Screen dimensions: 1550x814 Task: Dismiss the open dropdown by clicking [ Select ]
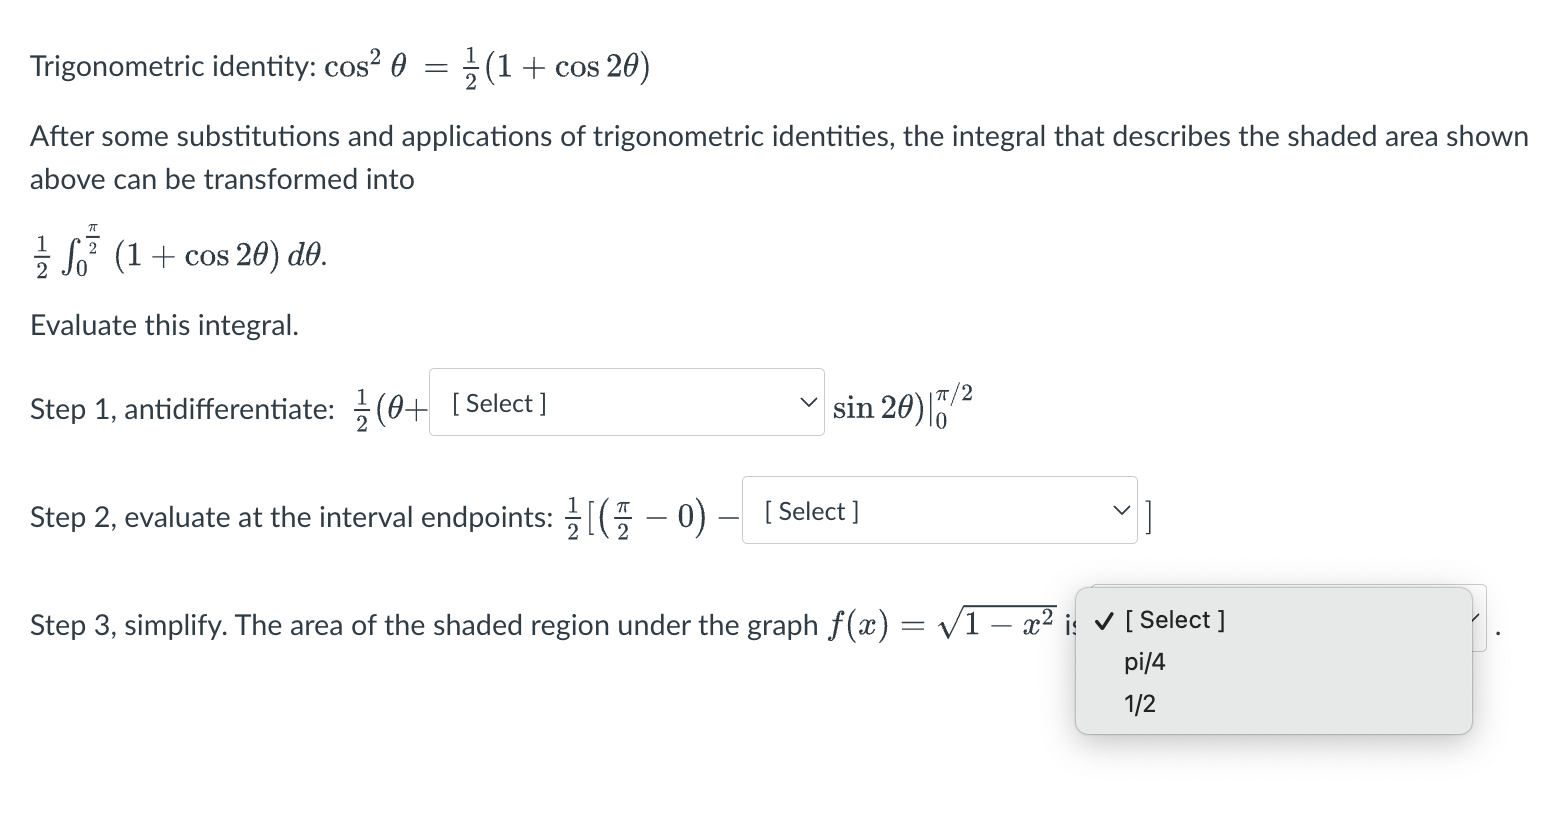[1178, 620]
